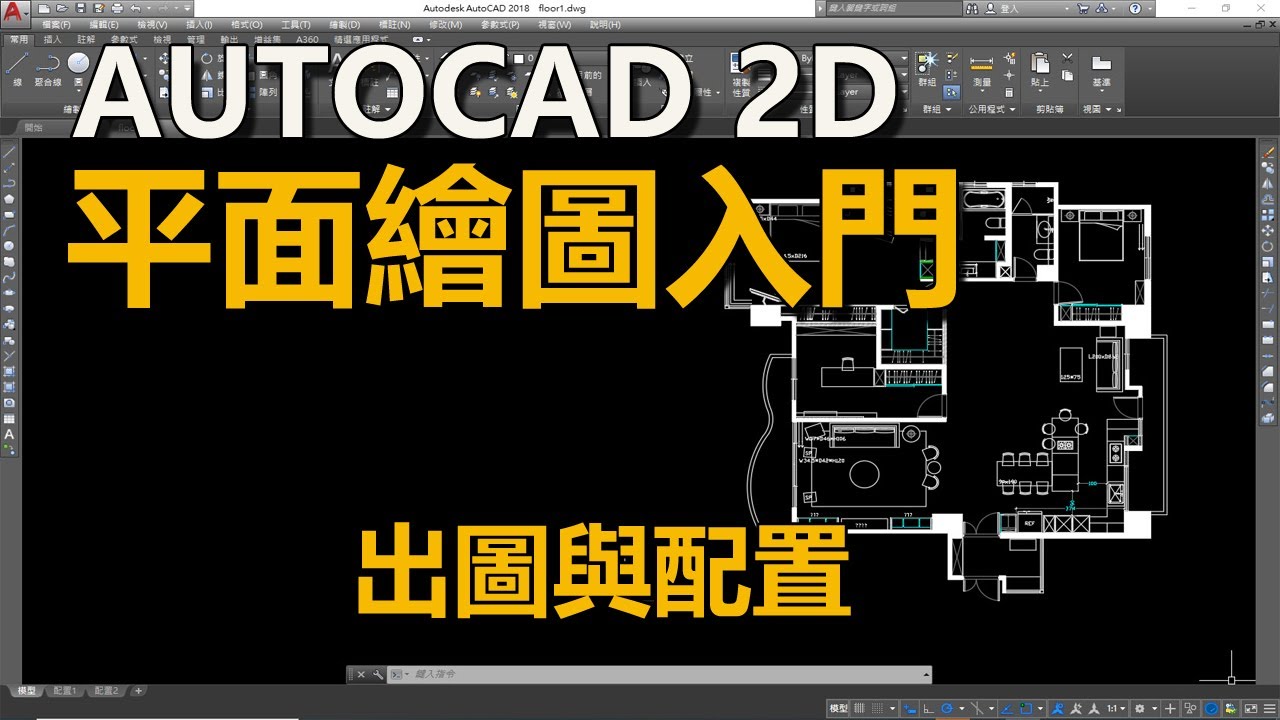Image resolution: width=1280 pixels, height=720 pixels.
Task: Click the New file icon in quick access toolbar
Action: click(44, 8)
